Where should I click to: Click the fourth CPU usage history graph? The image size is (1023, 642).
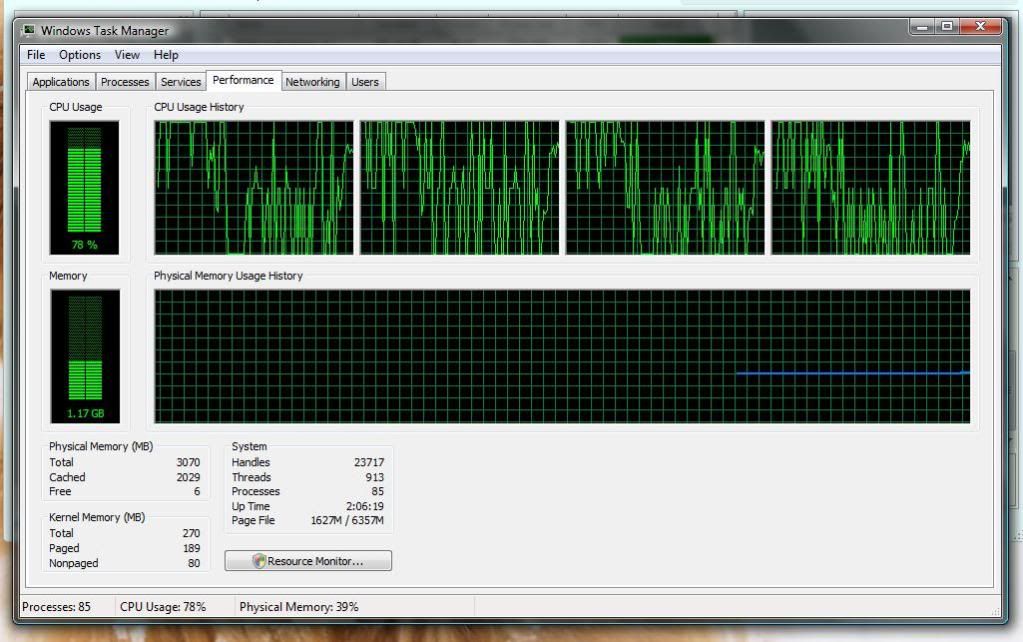click(x=871, y=187)
